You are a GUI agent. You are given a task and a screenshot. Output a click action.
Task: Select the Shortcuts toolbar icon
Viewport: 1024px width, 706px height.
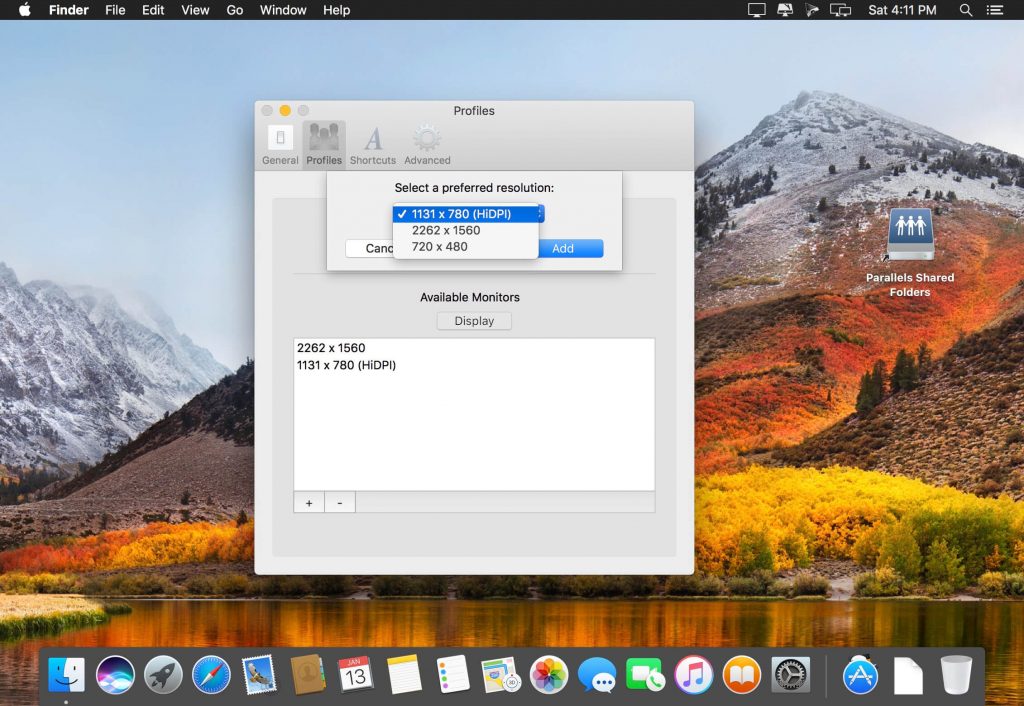click(x=373, y=144)
